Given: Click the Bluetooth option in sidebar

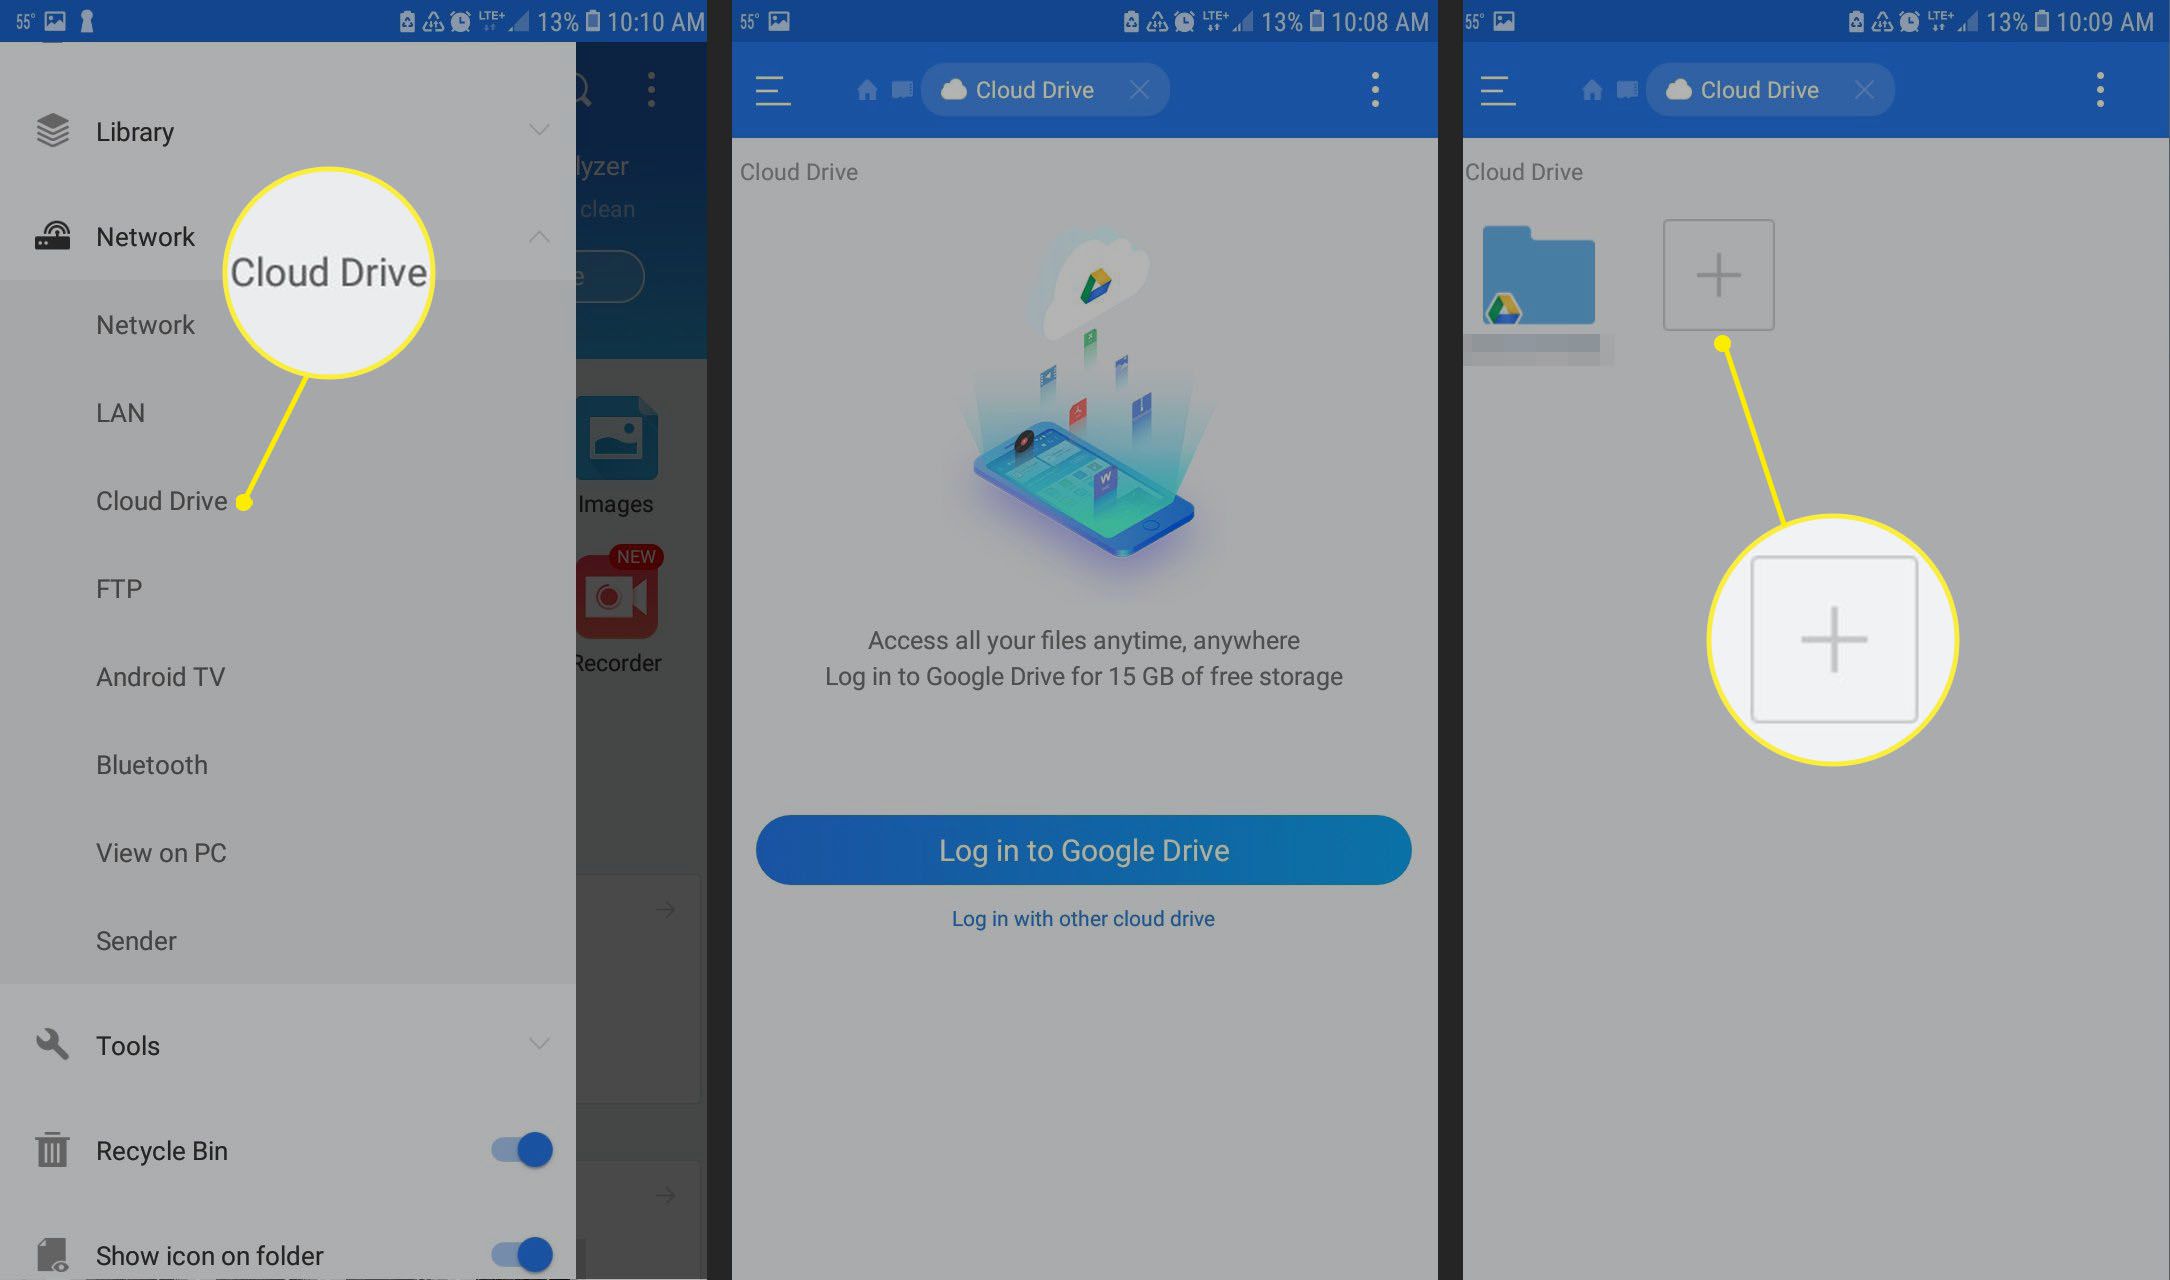Looking at the screenshot, I should 151,765.
